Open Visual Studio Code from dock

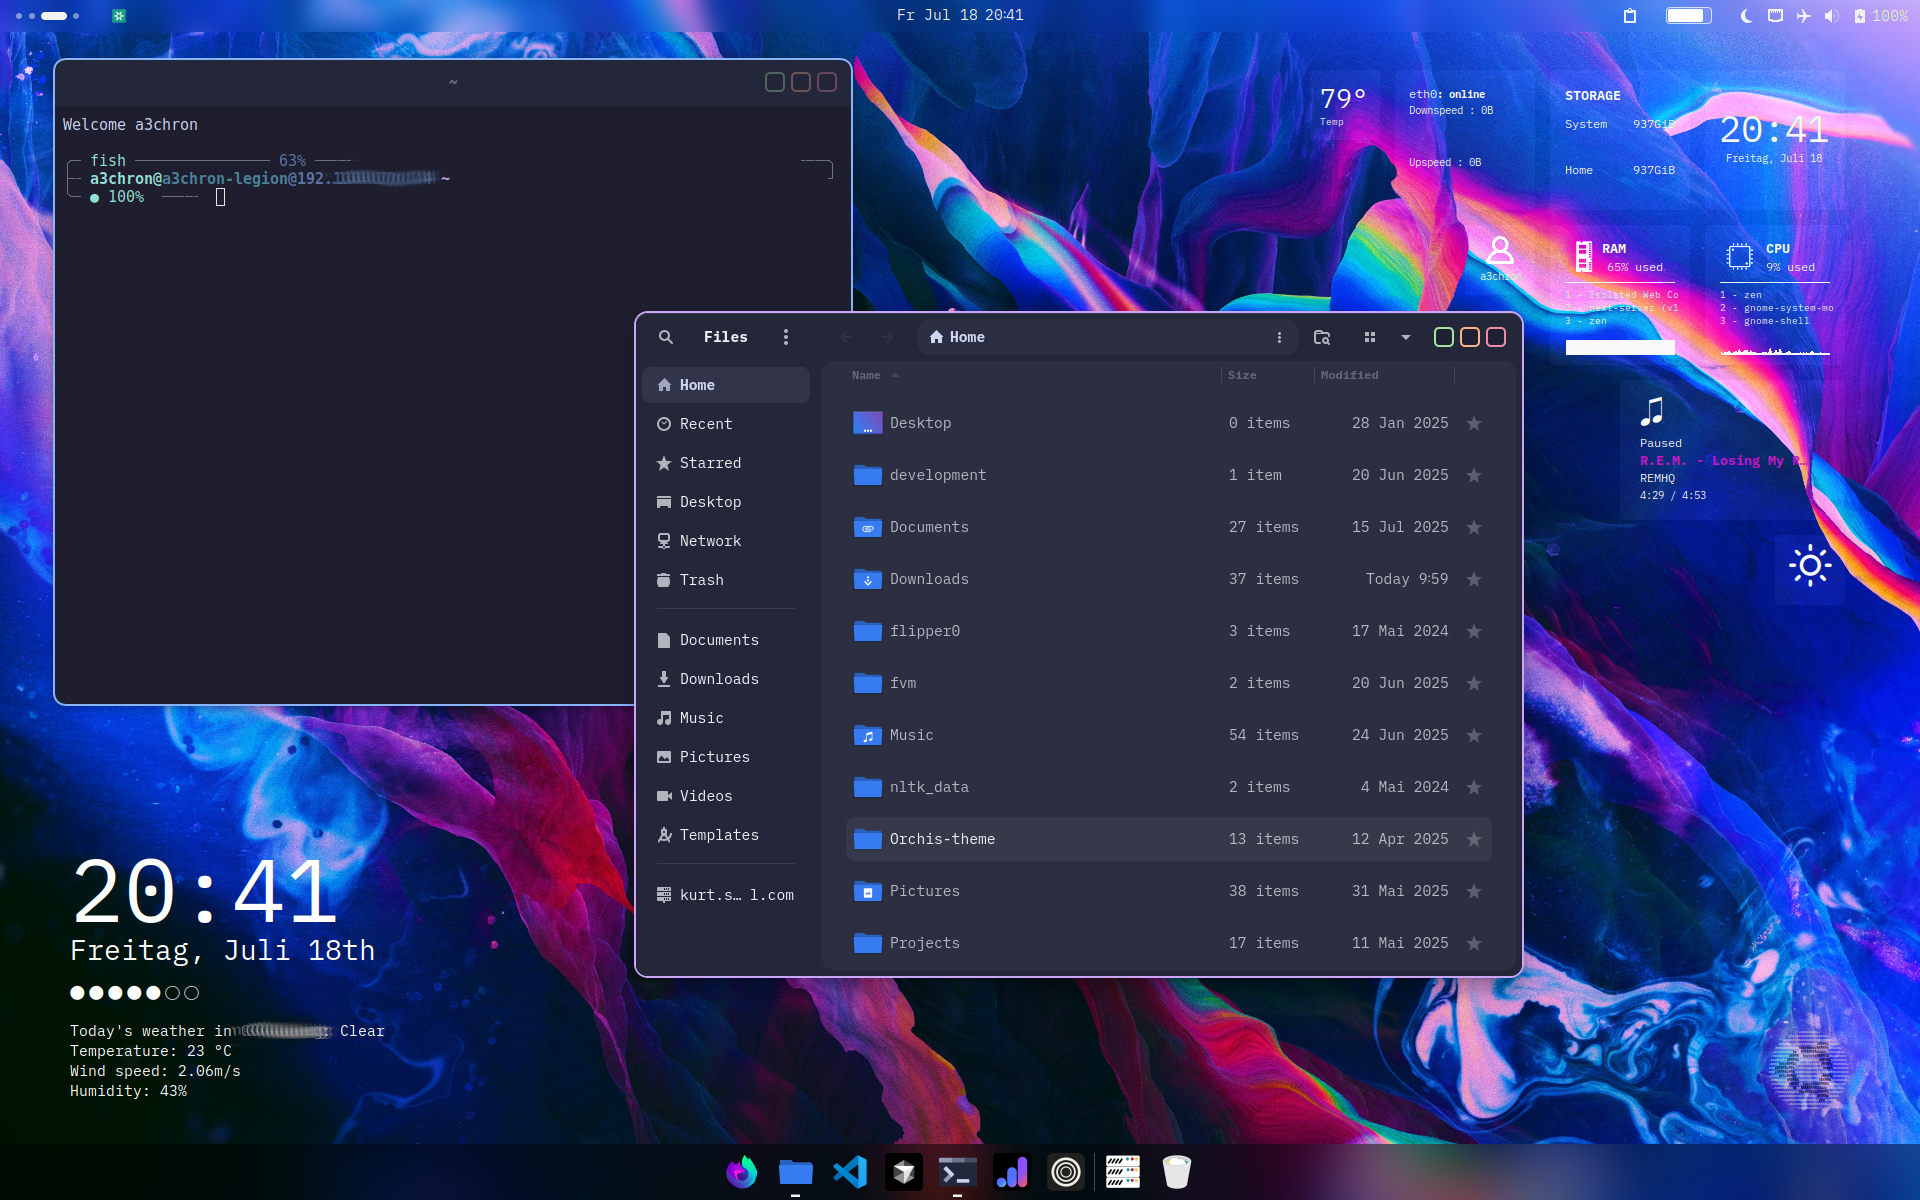(850, 1172)
